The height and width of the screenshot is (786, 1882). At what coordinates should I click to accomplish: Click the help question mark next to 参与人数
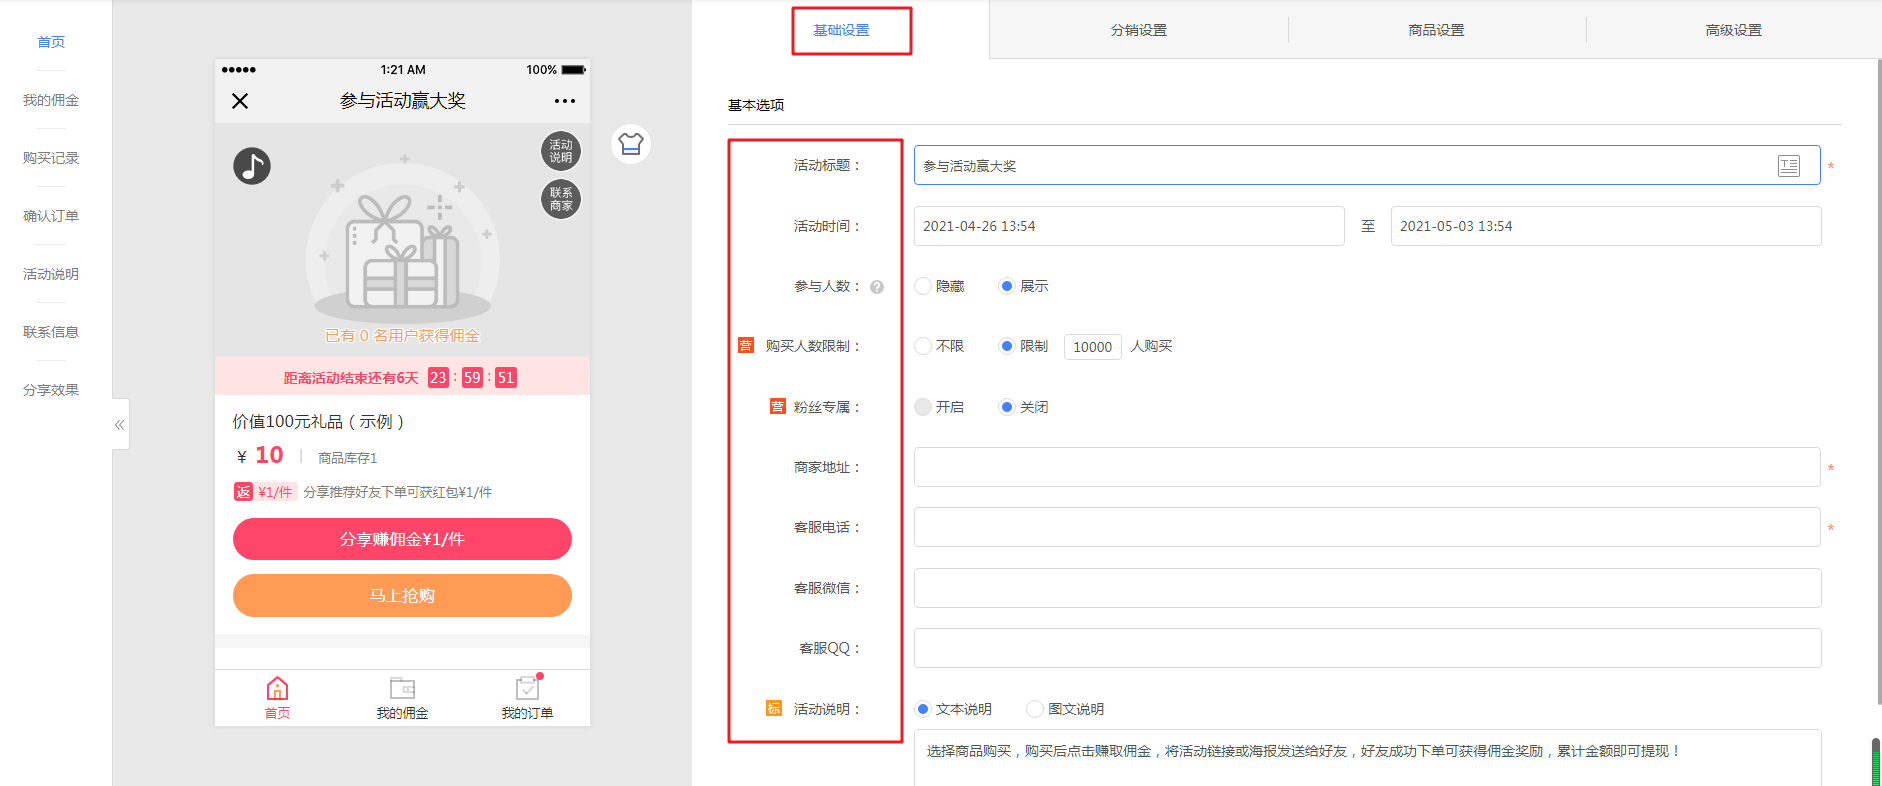(877, 287)
